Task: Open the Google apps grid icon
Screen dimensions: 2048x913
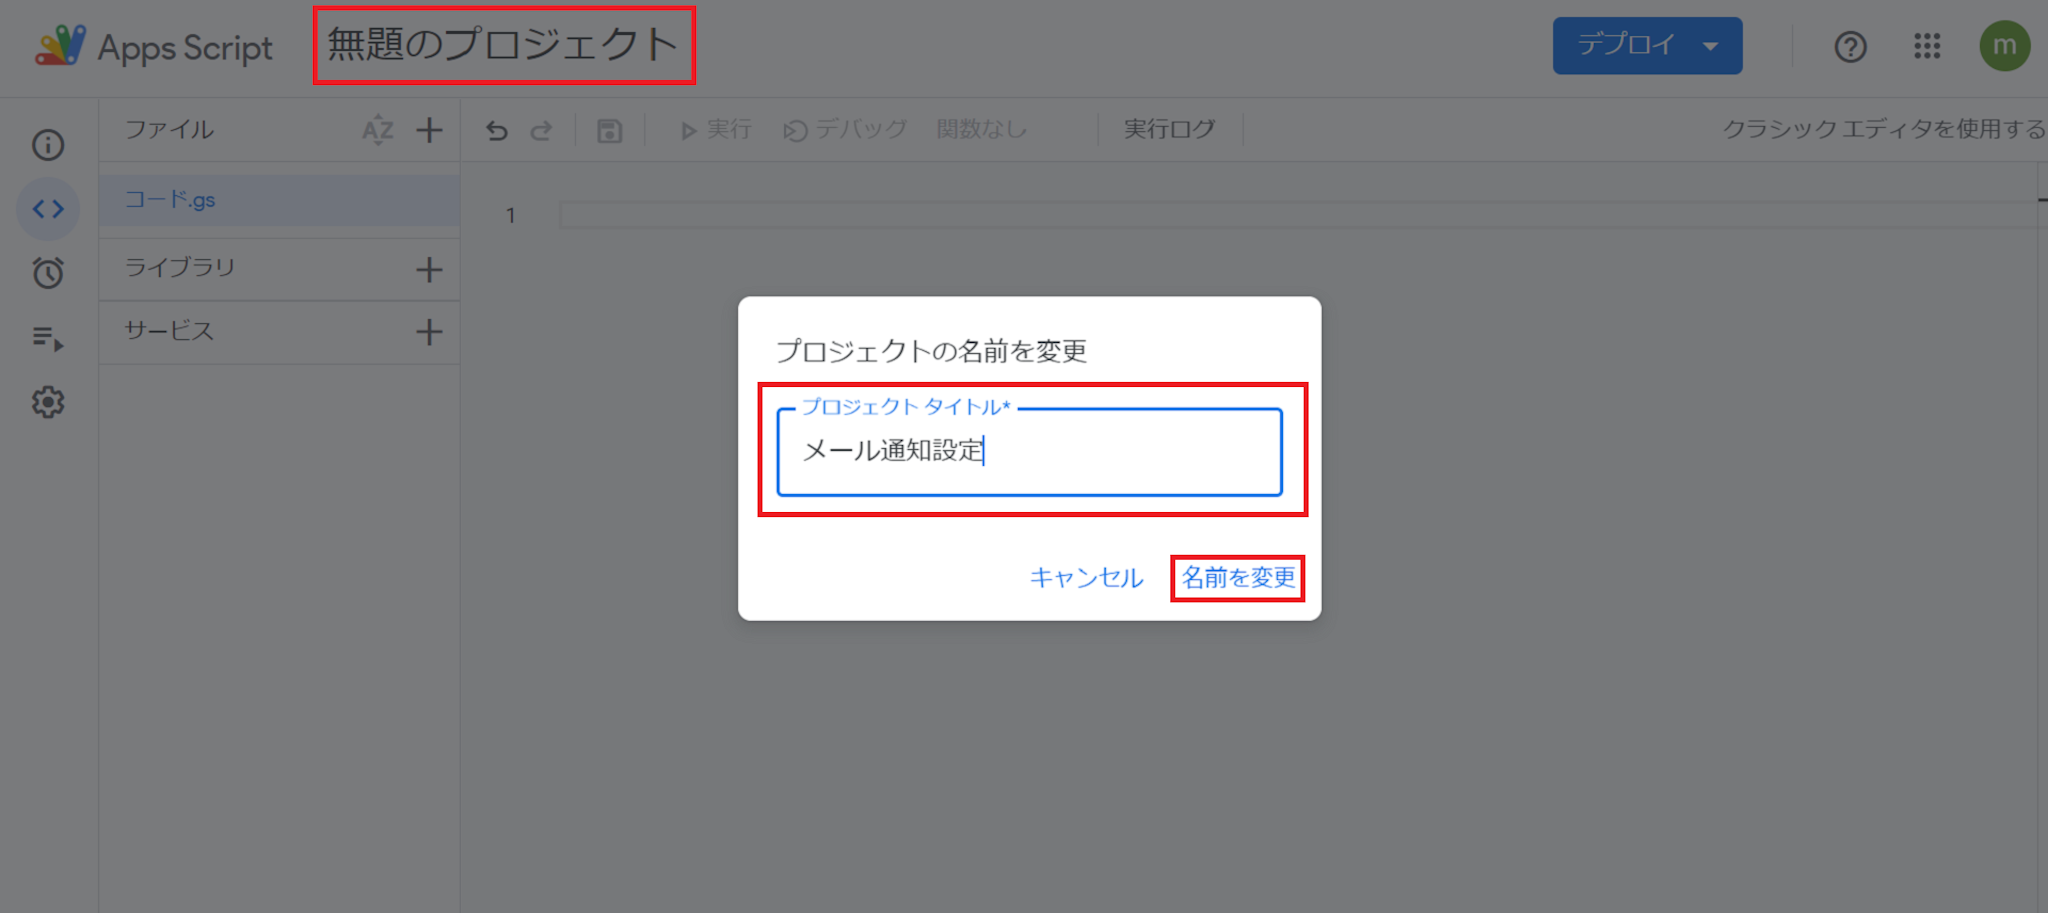Action: (x=1927, y=46)
